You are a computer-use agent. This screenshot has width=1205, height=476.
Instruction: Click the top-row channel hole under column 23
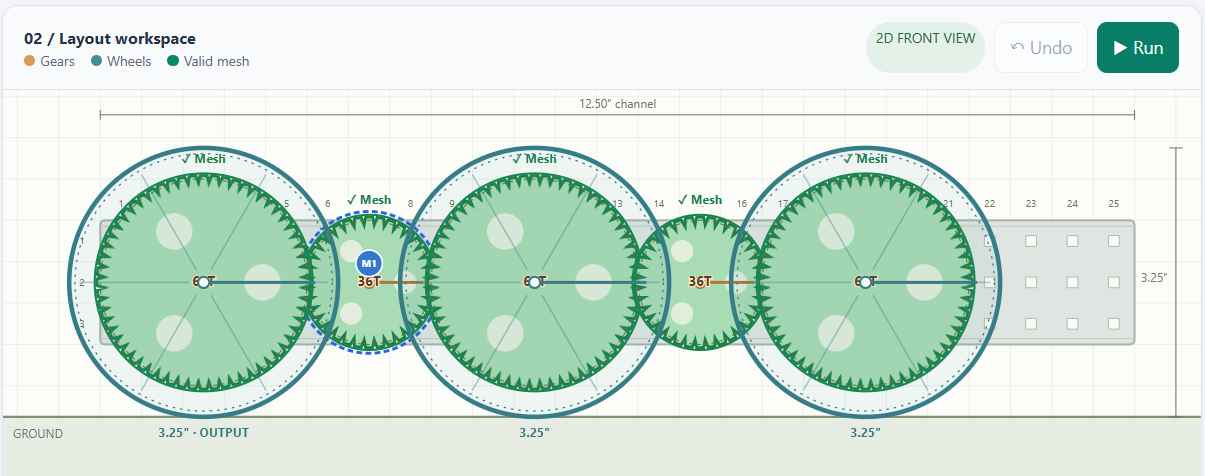point(1031,241)
